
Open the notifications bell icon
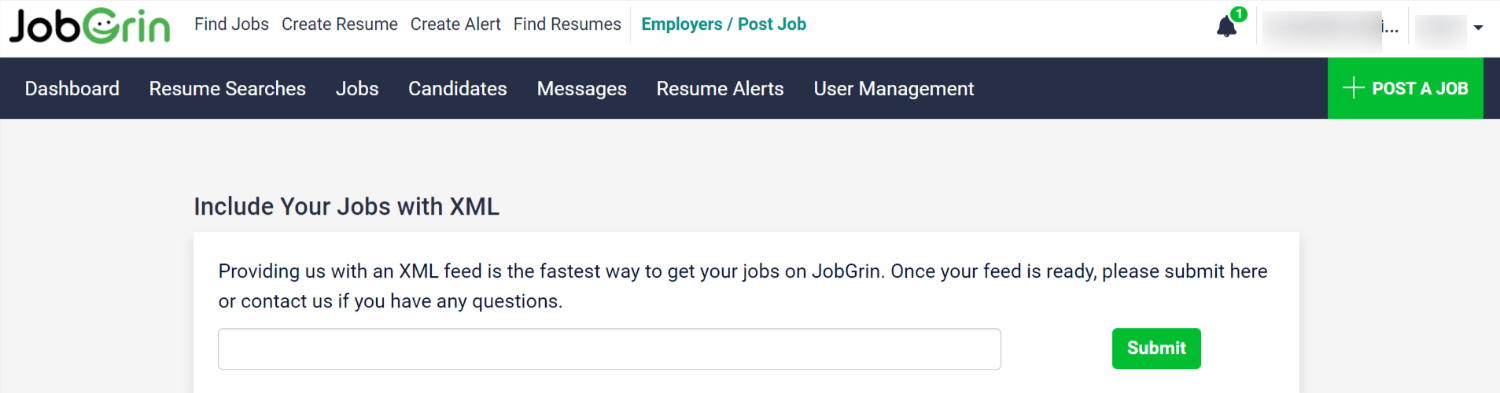coord(1227,27)
